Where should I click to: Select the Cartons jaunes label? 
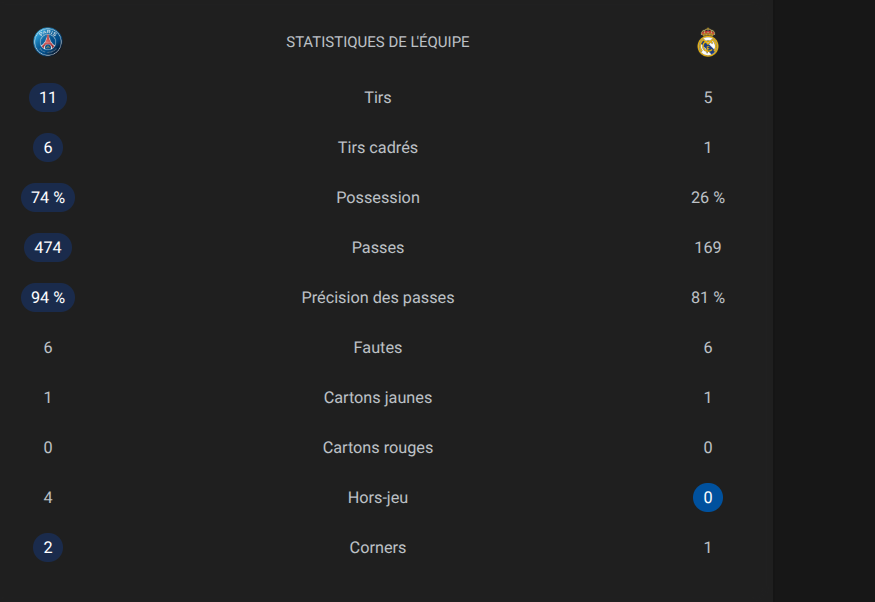click(378, 398)
